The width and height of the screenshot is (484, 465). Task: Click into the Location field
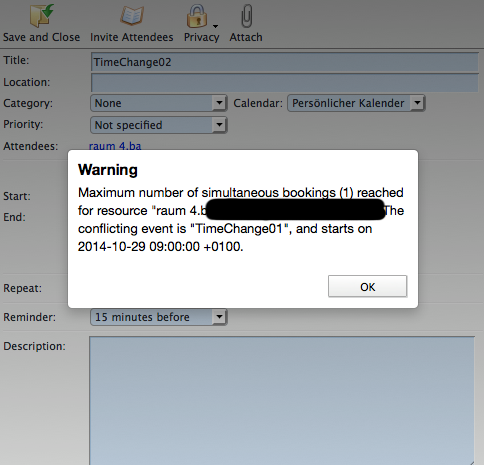(x=285, y=83)
